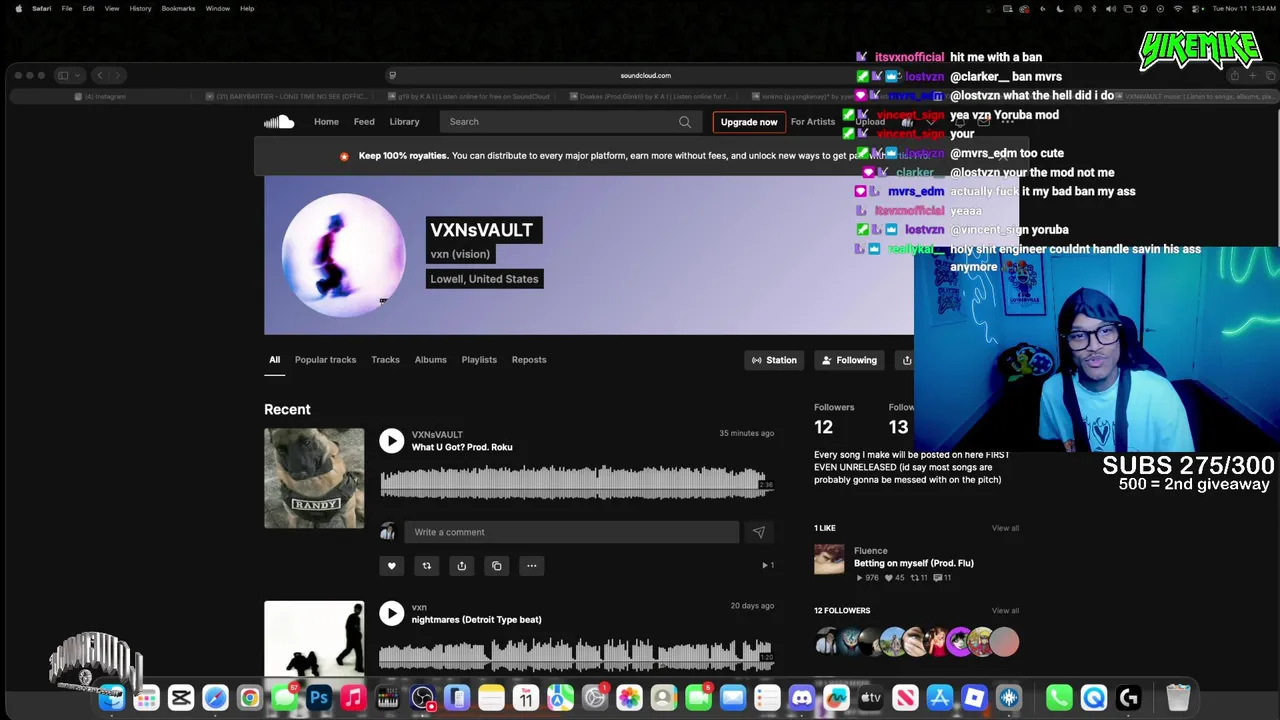Click the profile share icon next to Following
1280x720 pixels.
907,360
